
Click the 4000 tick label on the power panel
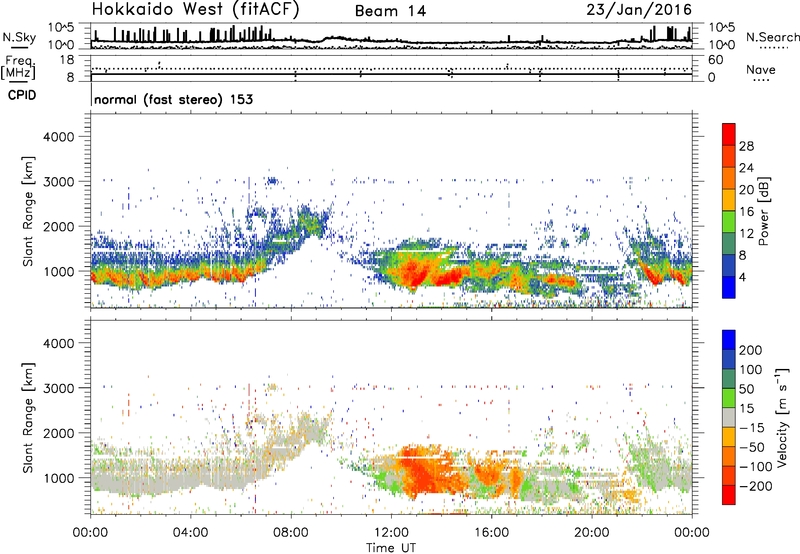pos(59,137)
